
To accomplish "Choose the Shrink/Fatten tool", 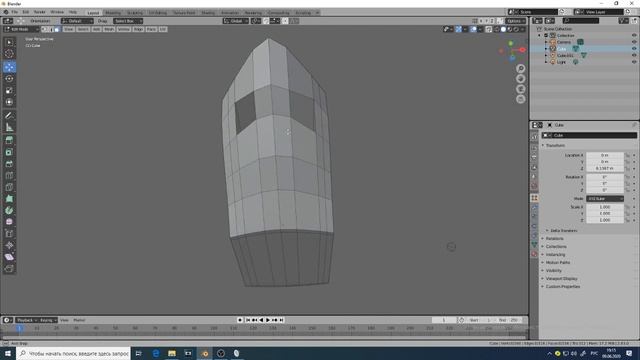I will pos(9,245).
